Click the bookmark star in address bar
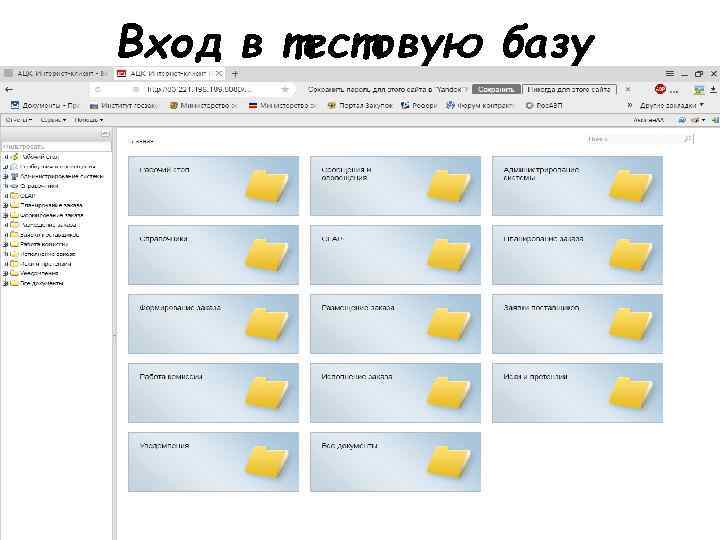The width and height of the screenshot is (720, 540). coord(285,89)
